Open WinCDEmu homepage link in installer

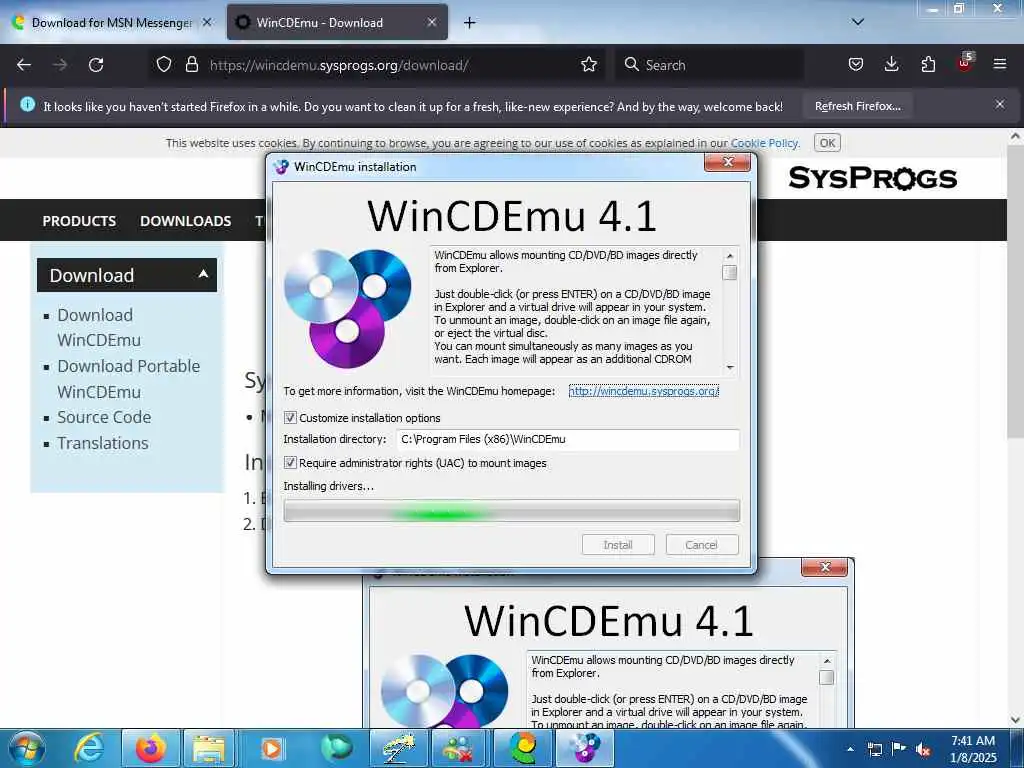(x=644, y=391)
